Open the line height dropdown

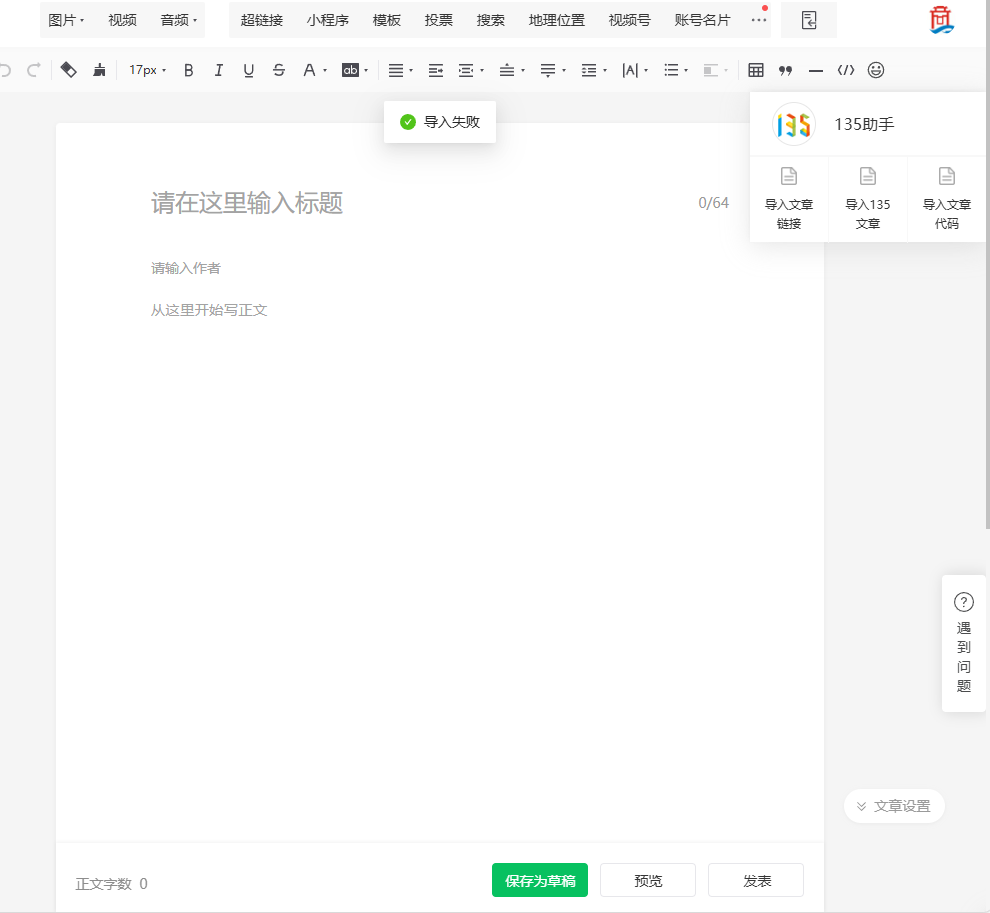(594, 70)
